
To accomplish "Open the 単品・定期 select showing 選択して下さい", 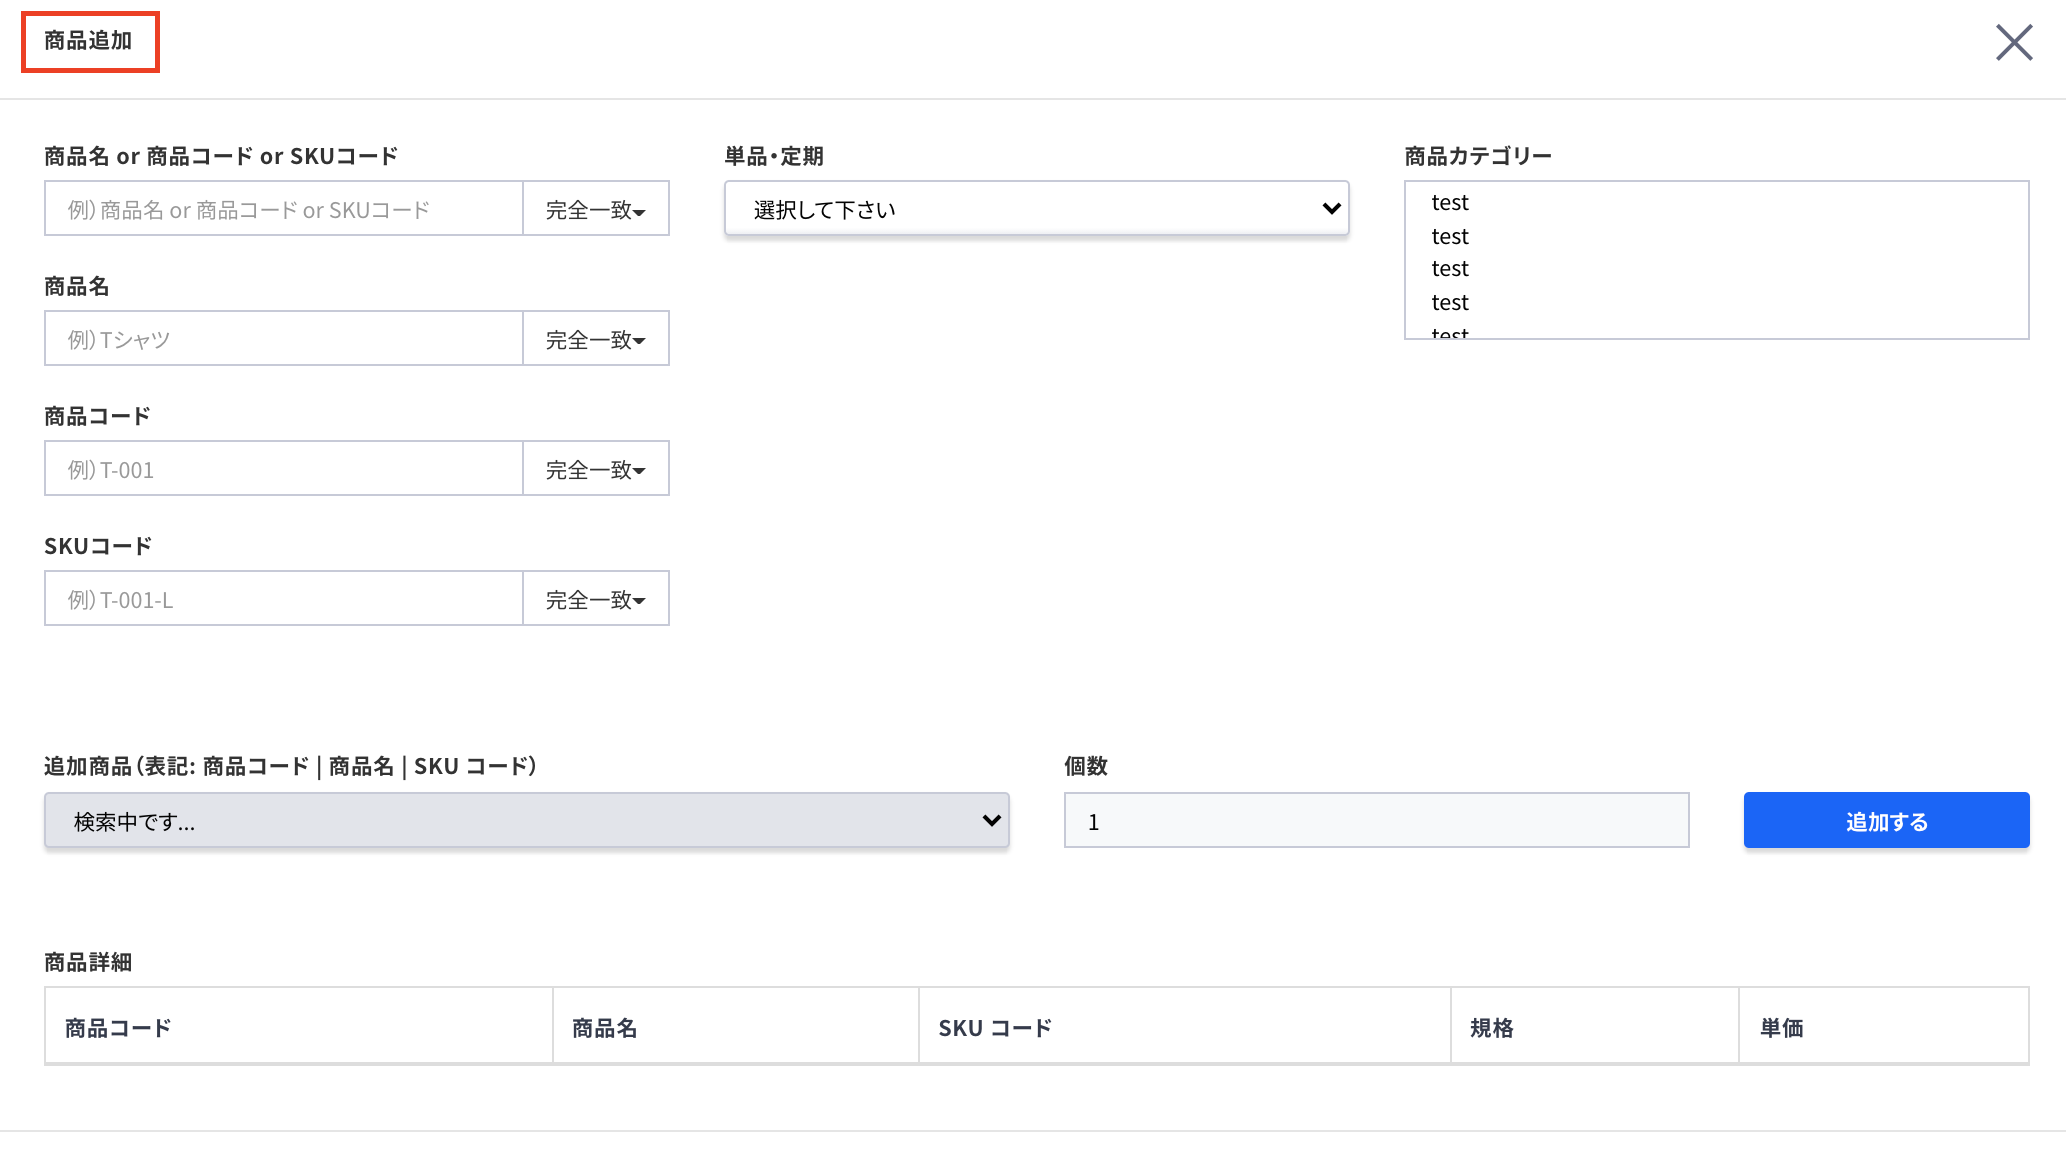I will point(1037,208).
